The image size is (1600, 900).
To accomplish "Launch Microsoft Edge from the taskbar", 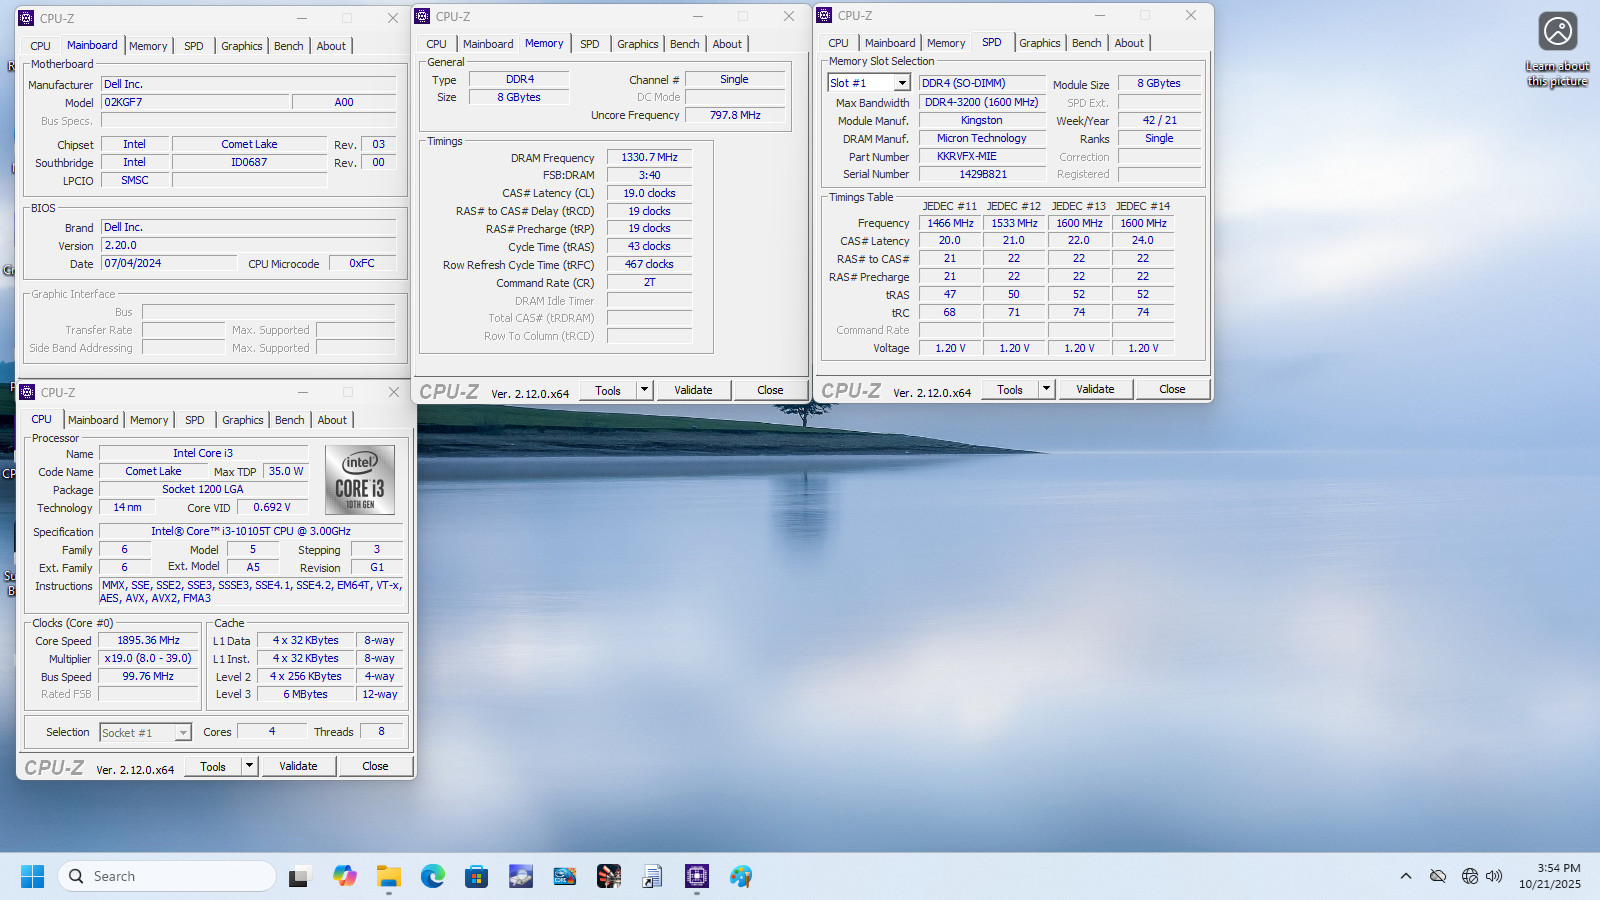I will [x=433, y=876].
